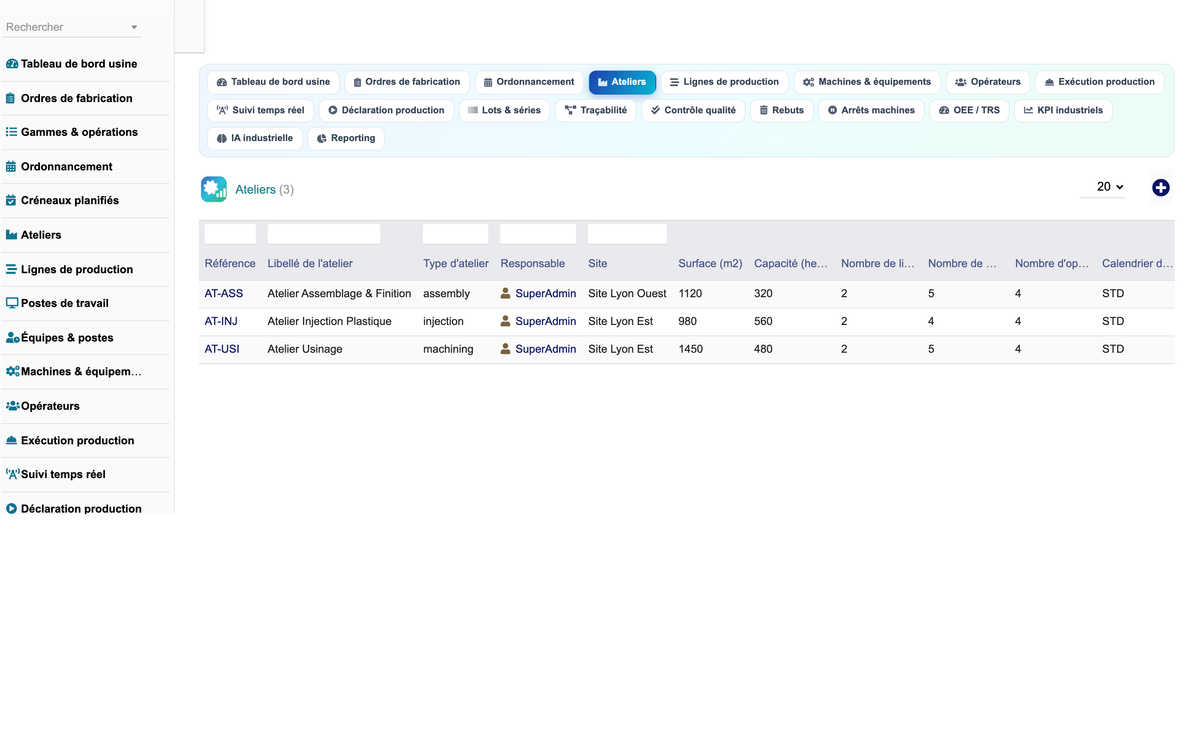1200x743 pixels.
Task: Click the Traçabilité tab network icon
Action: (570, 110)
